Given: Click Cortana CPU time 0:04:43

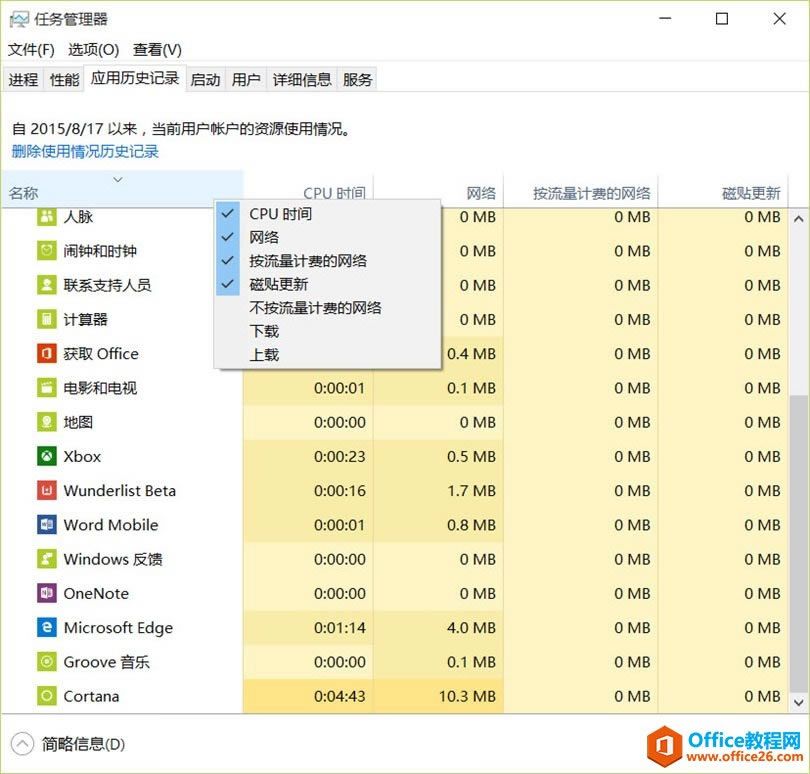Looking at the screenshot, I should [339, 696].
